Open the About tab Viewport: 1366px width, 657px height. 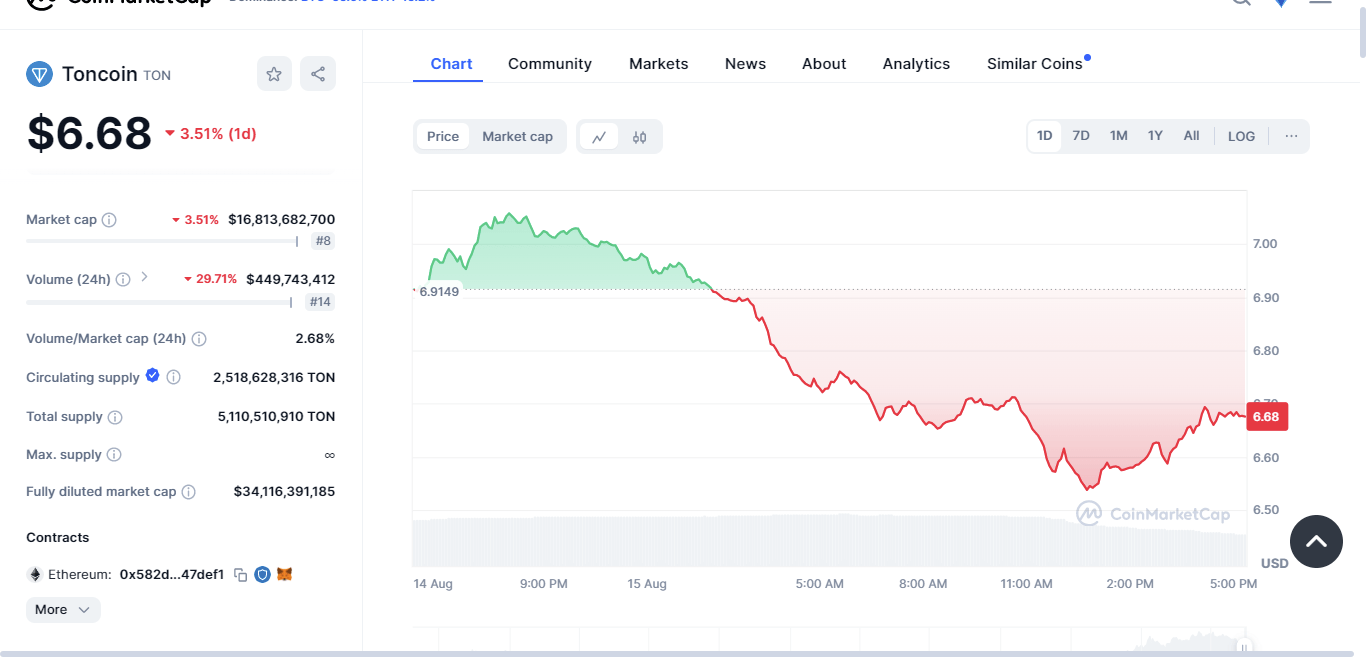click(x=824, y=64)
